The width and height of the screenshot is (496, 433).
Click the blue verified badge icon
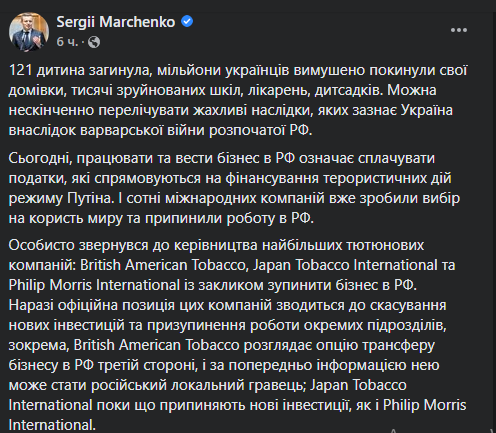[x=187, y=22]
